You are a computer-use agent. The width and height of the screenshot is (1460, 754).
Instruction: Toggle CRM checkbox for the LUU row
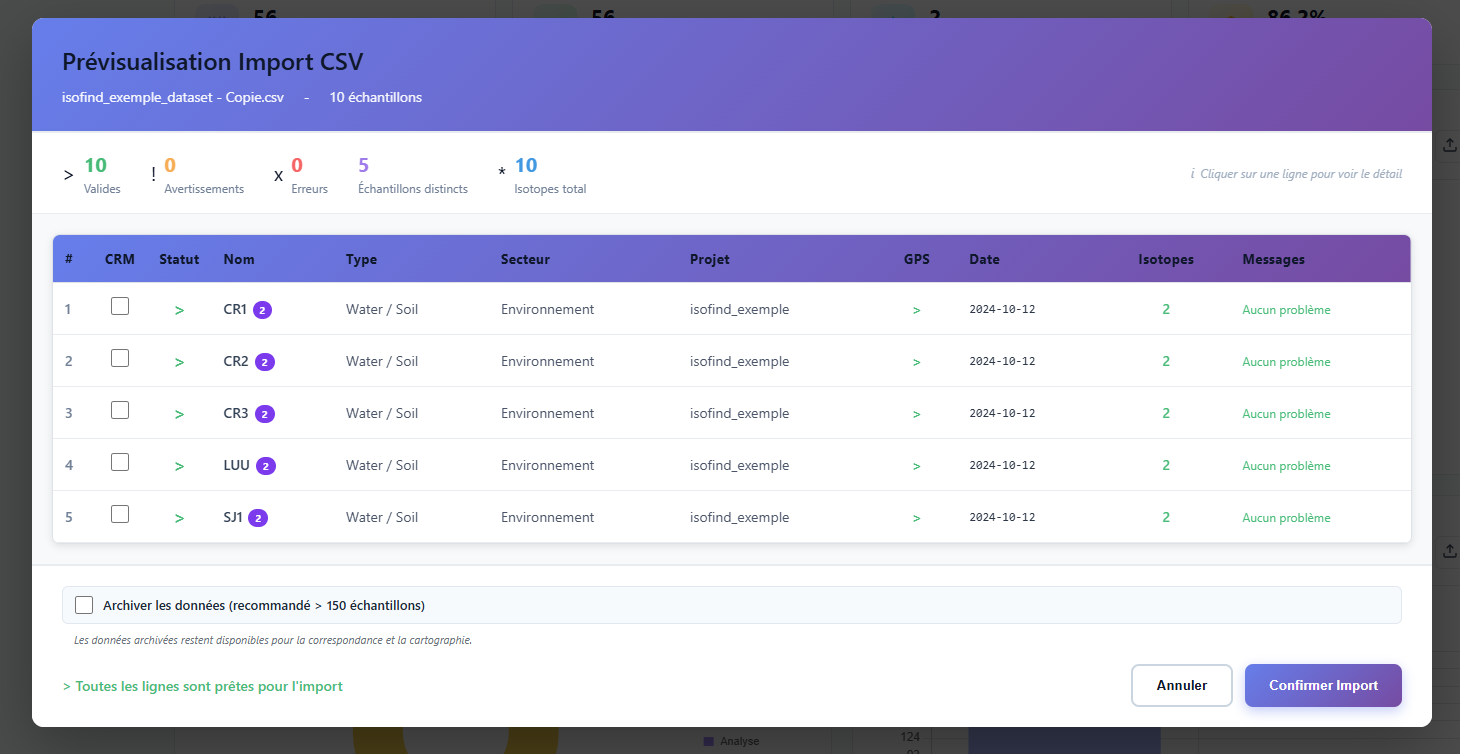[120, 462]
